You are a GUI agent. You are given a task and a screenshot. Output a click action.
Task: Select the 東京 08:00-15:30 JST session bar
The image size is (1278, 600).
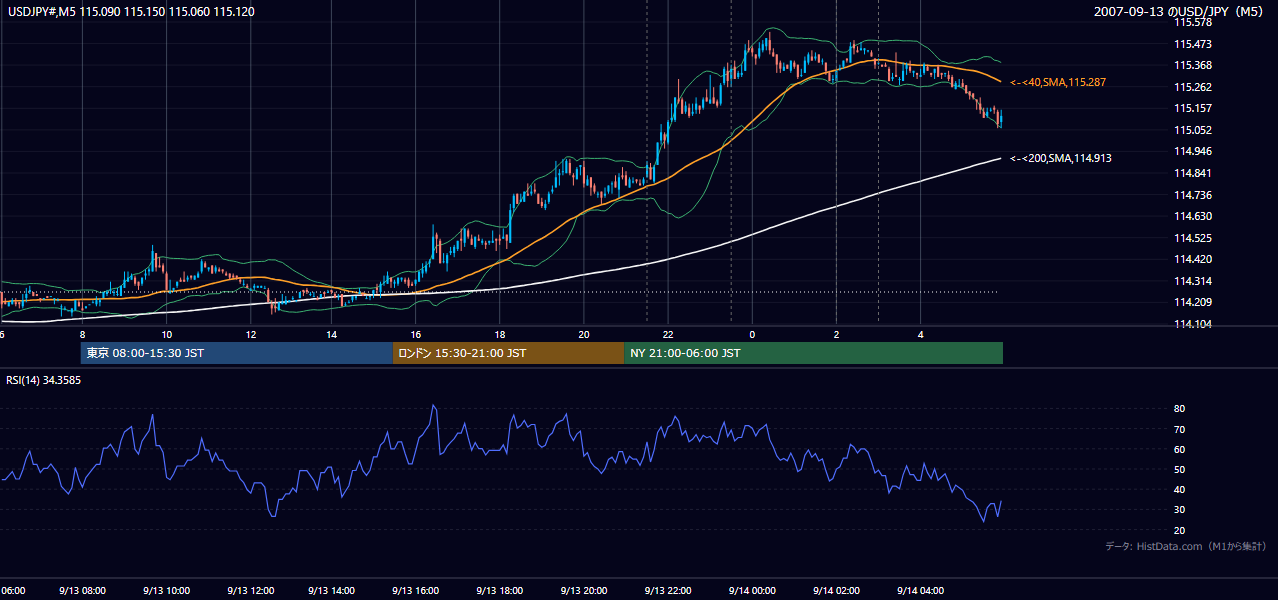click(x=236, y=353)
